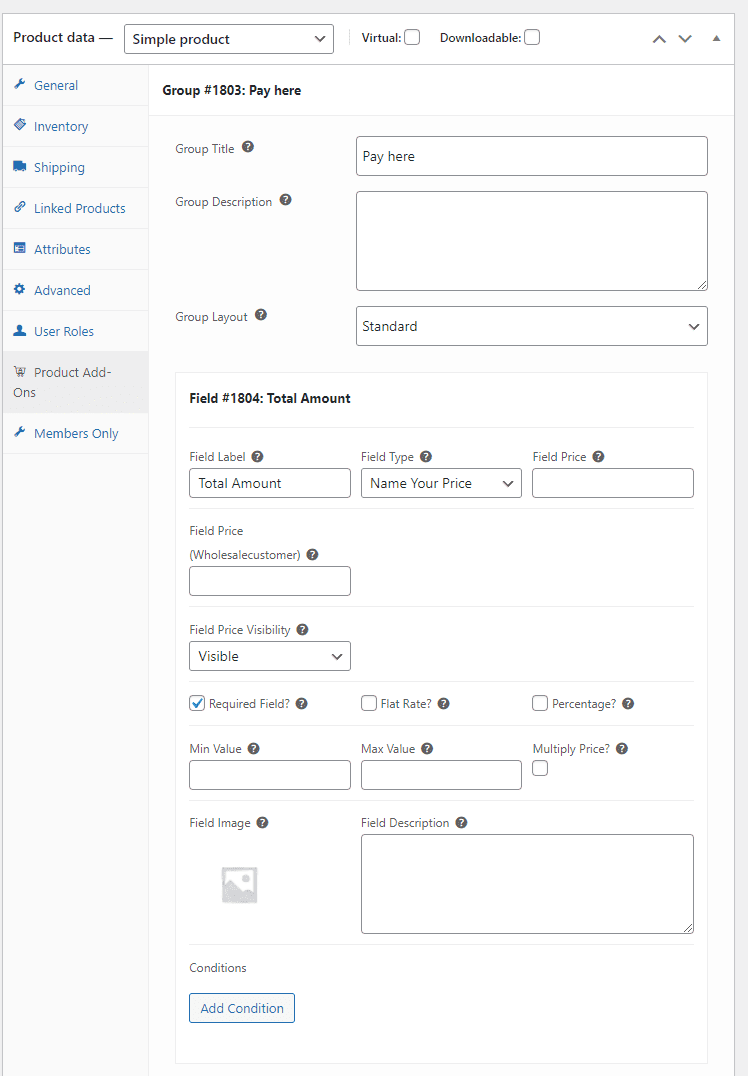Click the Min Value input field

270,775
